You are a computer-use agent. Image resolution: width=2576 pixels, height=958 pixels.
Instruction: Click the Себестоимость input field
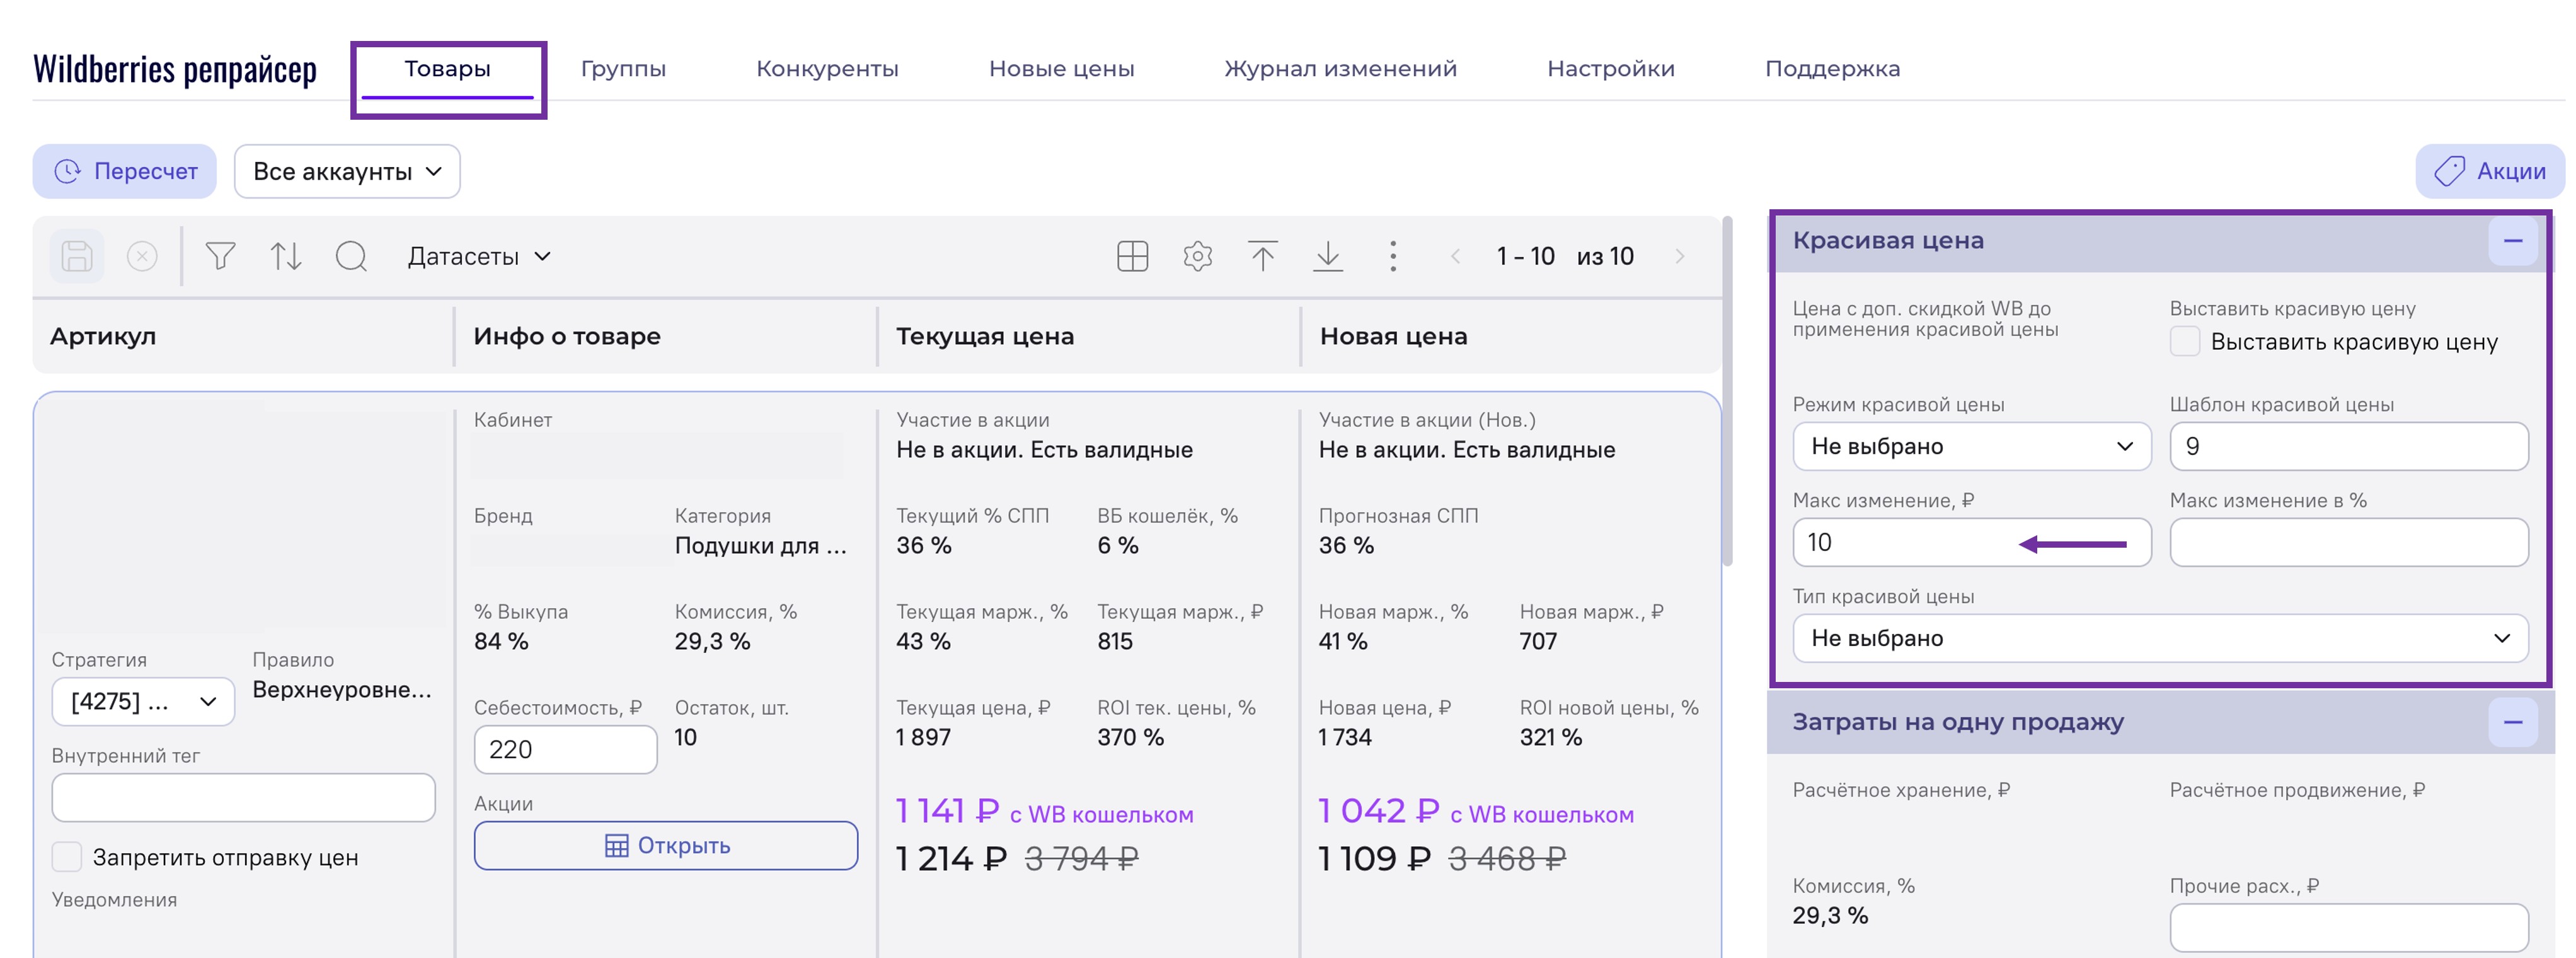[x=565, y=749]
